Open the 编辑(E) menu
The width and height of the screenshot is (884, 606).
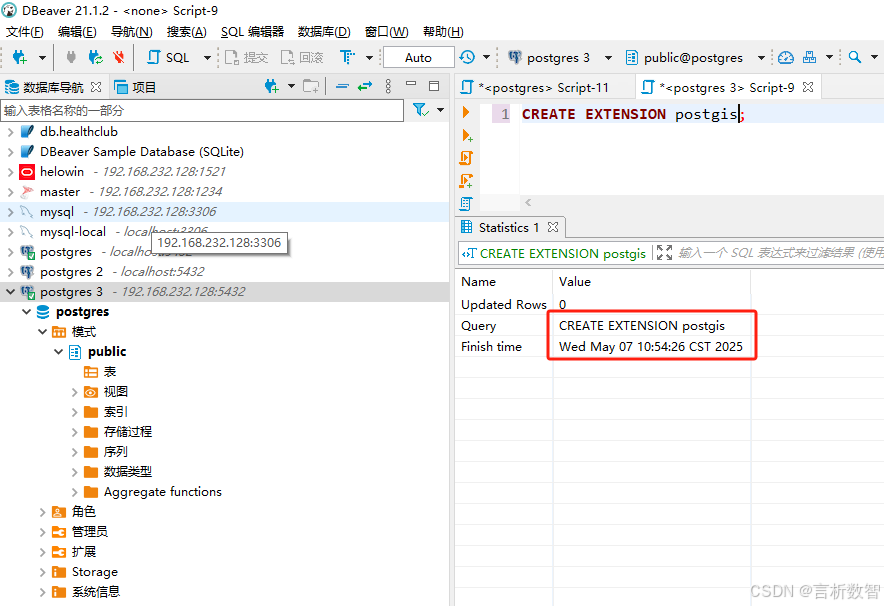pyautogui.click(x=77, y=32)
